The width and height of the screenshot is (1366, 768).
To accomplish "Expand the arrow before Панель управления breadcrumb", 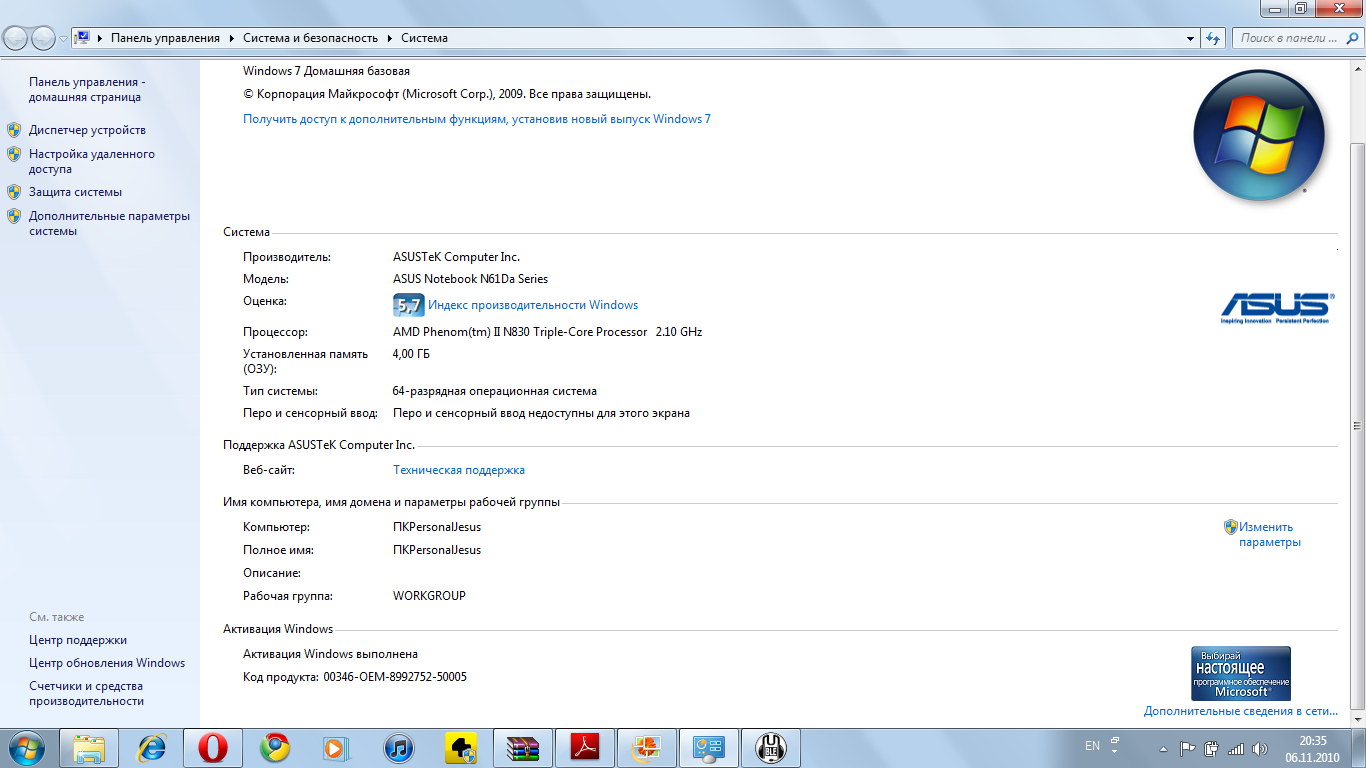I will tap(100, 38).
